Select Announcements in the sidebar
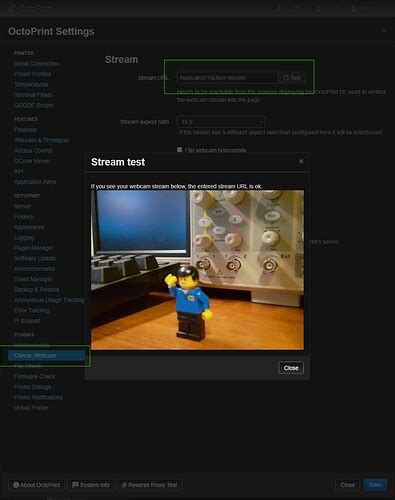The image size is (395, 500). point(34,269)
